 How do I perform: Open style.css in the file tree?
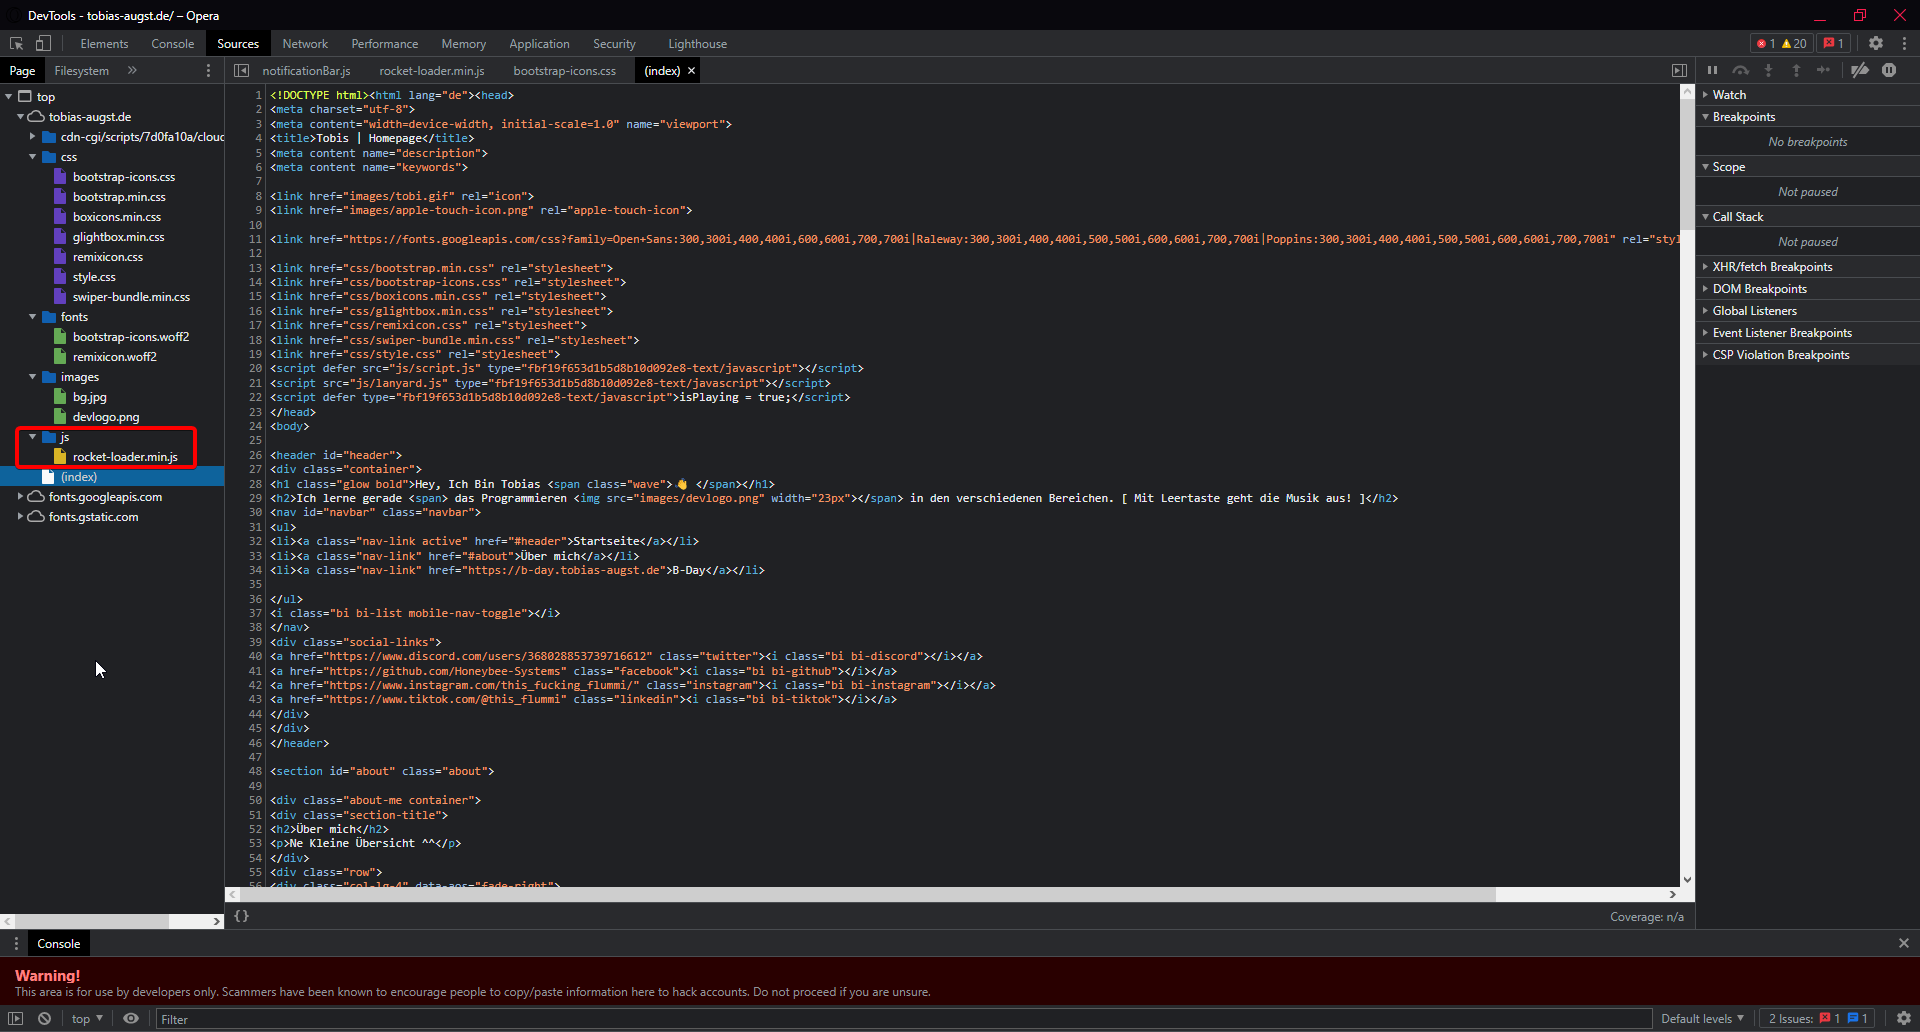(x=94, y=277)
